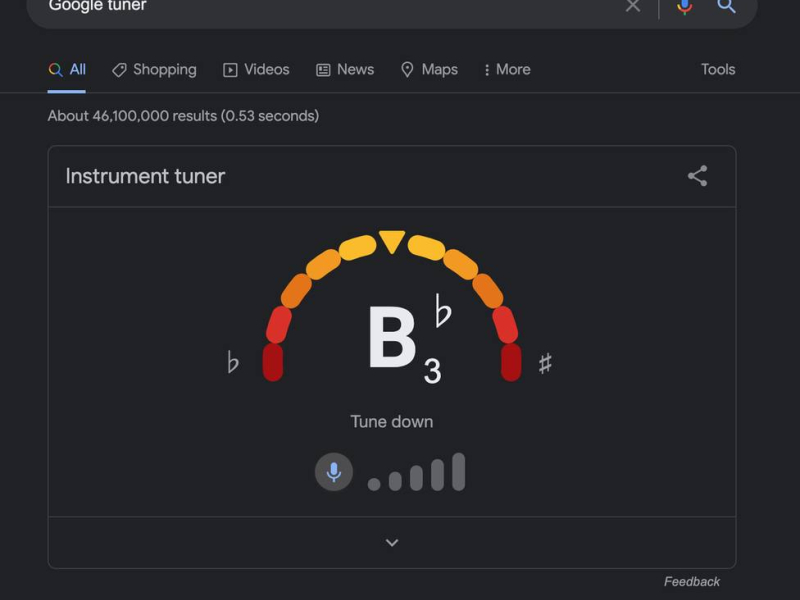The width and height of the screenshot is (800, 600).
Task: Open the Maps tab
Action: tap(429, 69)
